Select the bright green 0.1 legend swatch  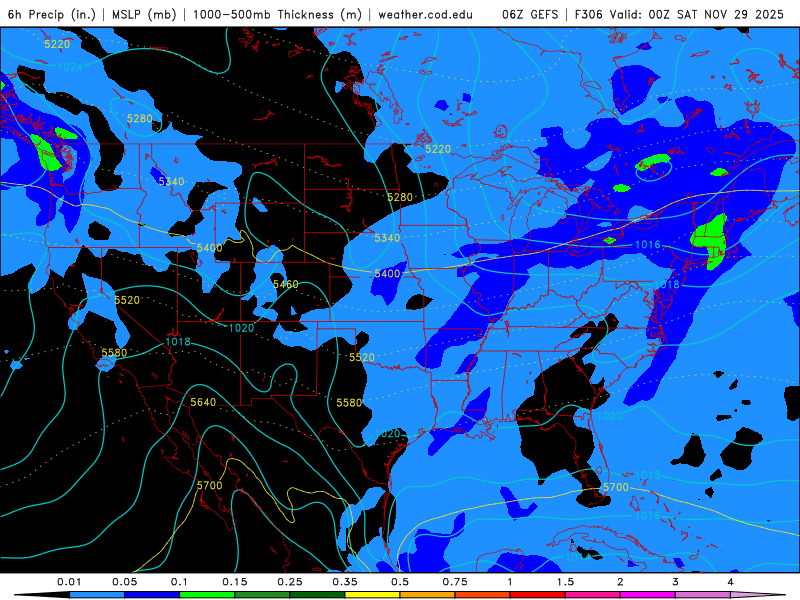pos(207,595)
